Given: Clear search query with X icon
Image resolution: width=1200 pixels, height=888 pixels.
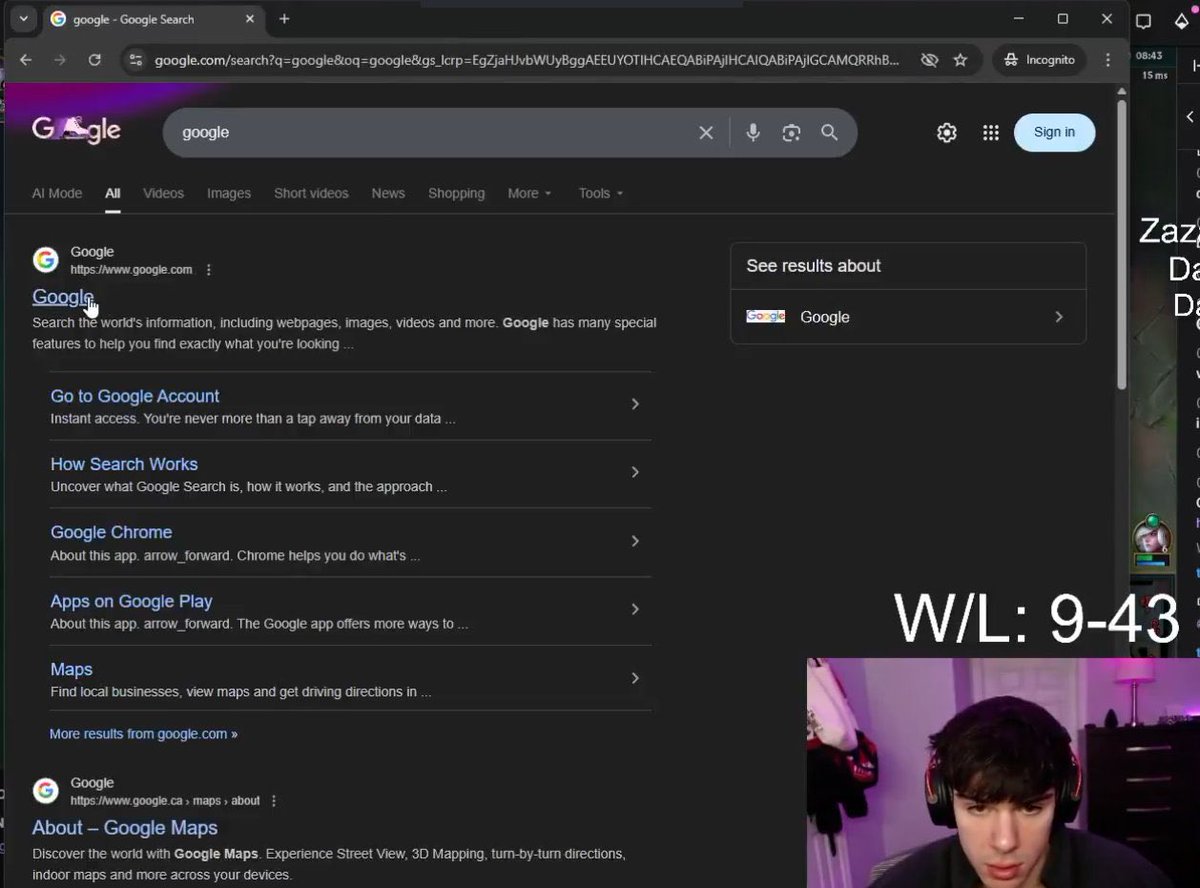Looking at the screenshot, I should [x=706, y=133].
